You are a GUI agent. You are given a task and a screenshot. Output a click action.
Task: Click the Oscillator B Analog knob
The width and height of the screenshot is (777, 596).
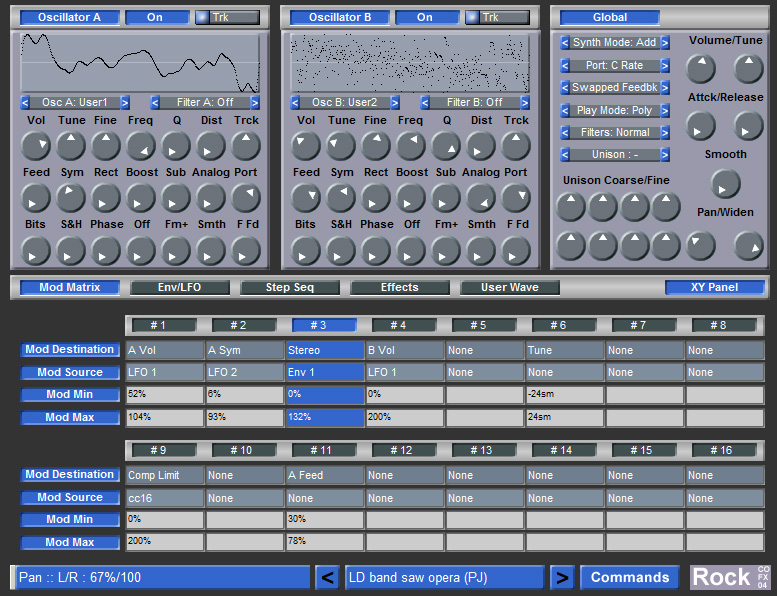[x=481, y=198]
